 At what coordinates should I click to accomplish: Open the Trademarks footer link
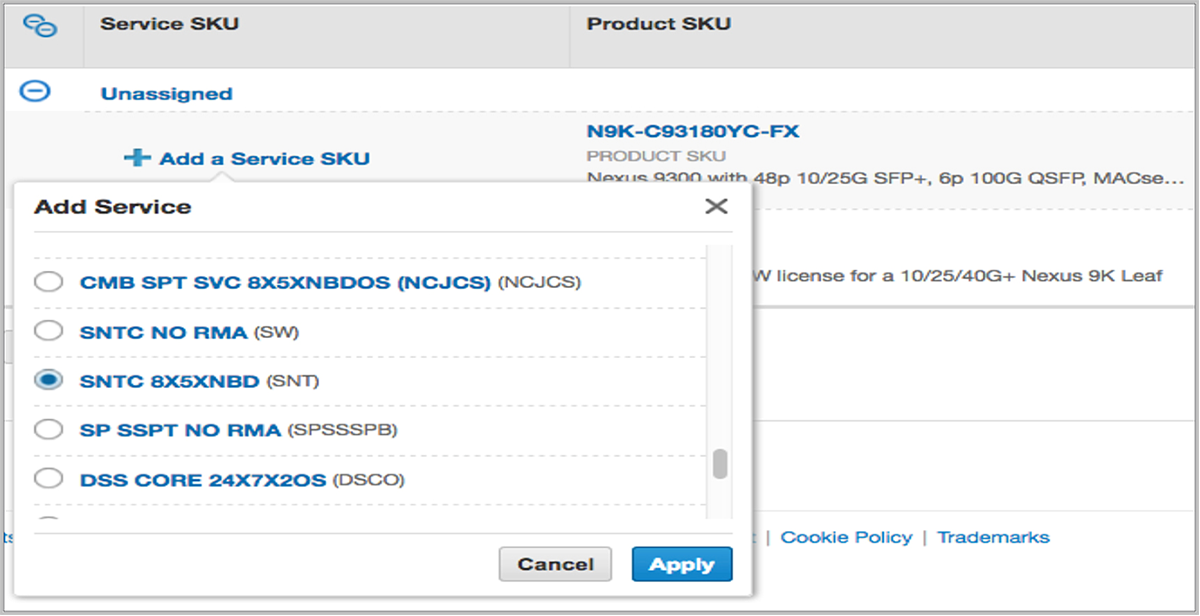click(993, 537)
